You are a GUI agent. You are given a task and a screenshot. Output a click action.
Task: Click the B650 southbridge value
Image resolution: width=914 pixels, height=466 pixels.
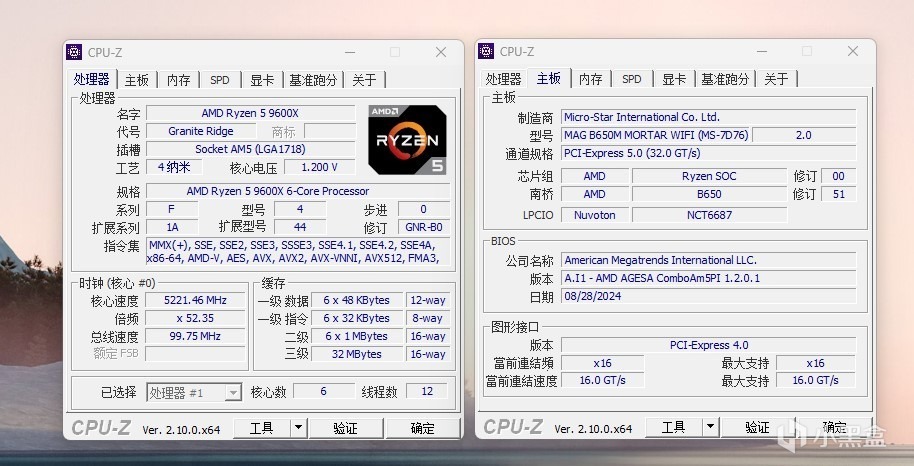click(x=709, y=194)
